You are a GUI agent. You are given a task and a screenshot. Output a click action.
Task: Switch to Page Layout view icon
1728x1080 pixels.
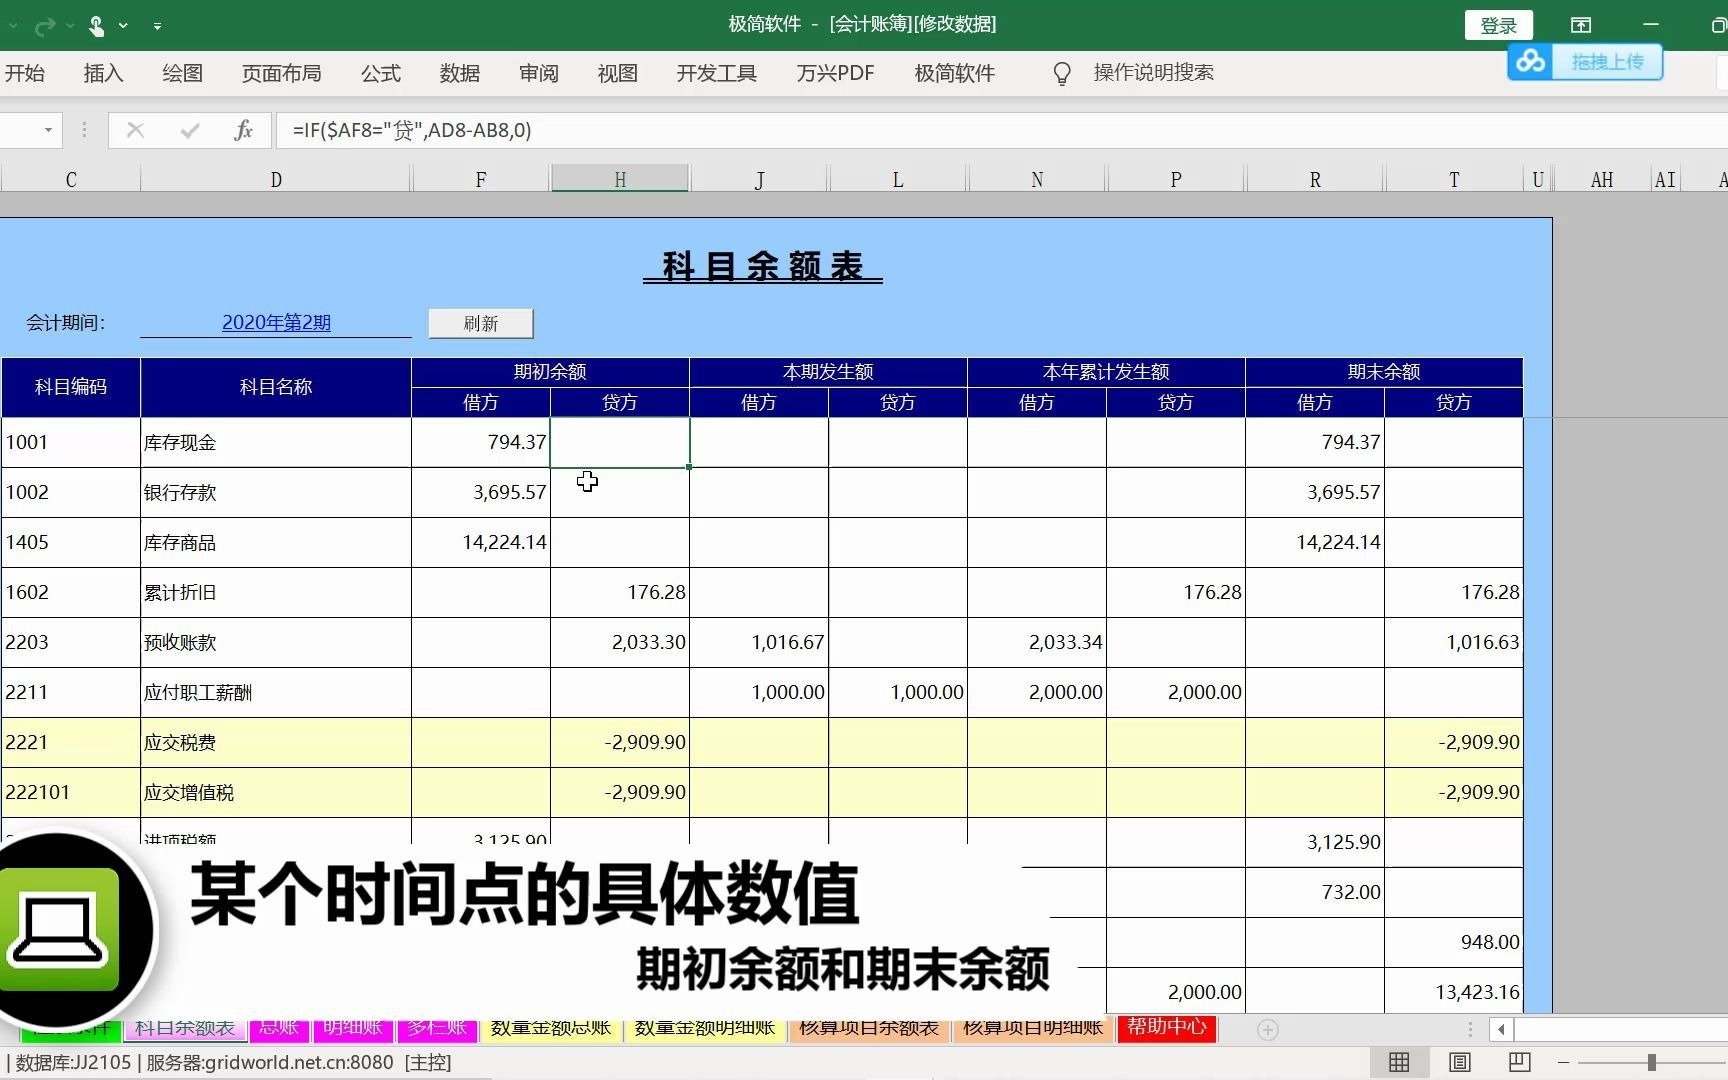pyautogui.click(x=1458, y=1062)
